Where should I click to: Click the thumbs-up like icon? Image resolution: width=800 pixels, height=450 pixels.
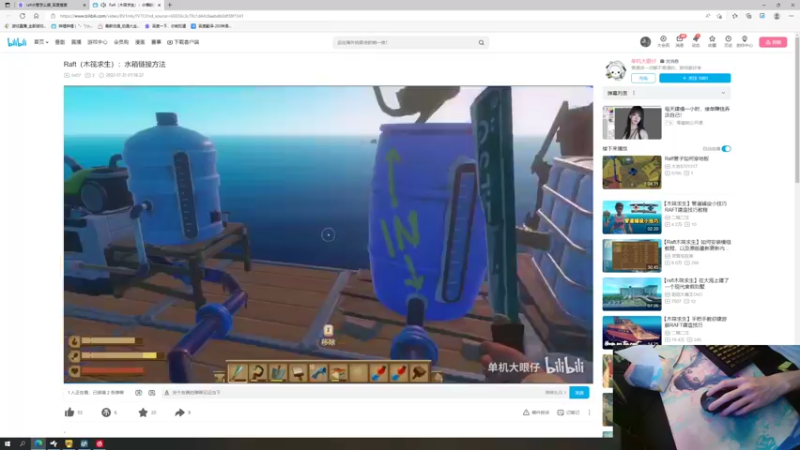pyautogui.click(x=70, y=412)
